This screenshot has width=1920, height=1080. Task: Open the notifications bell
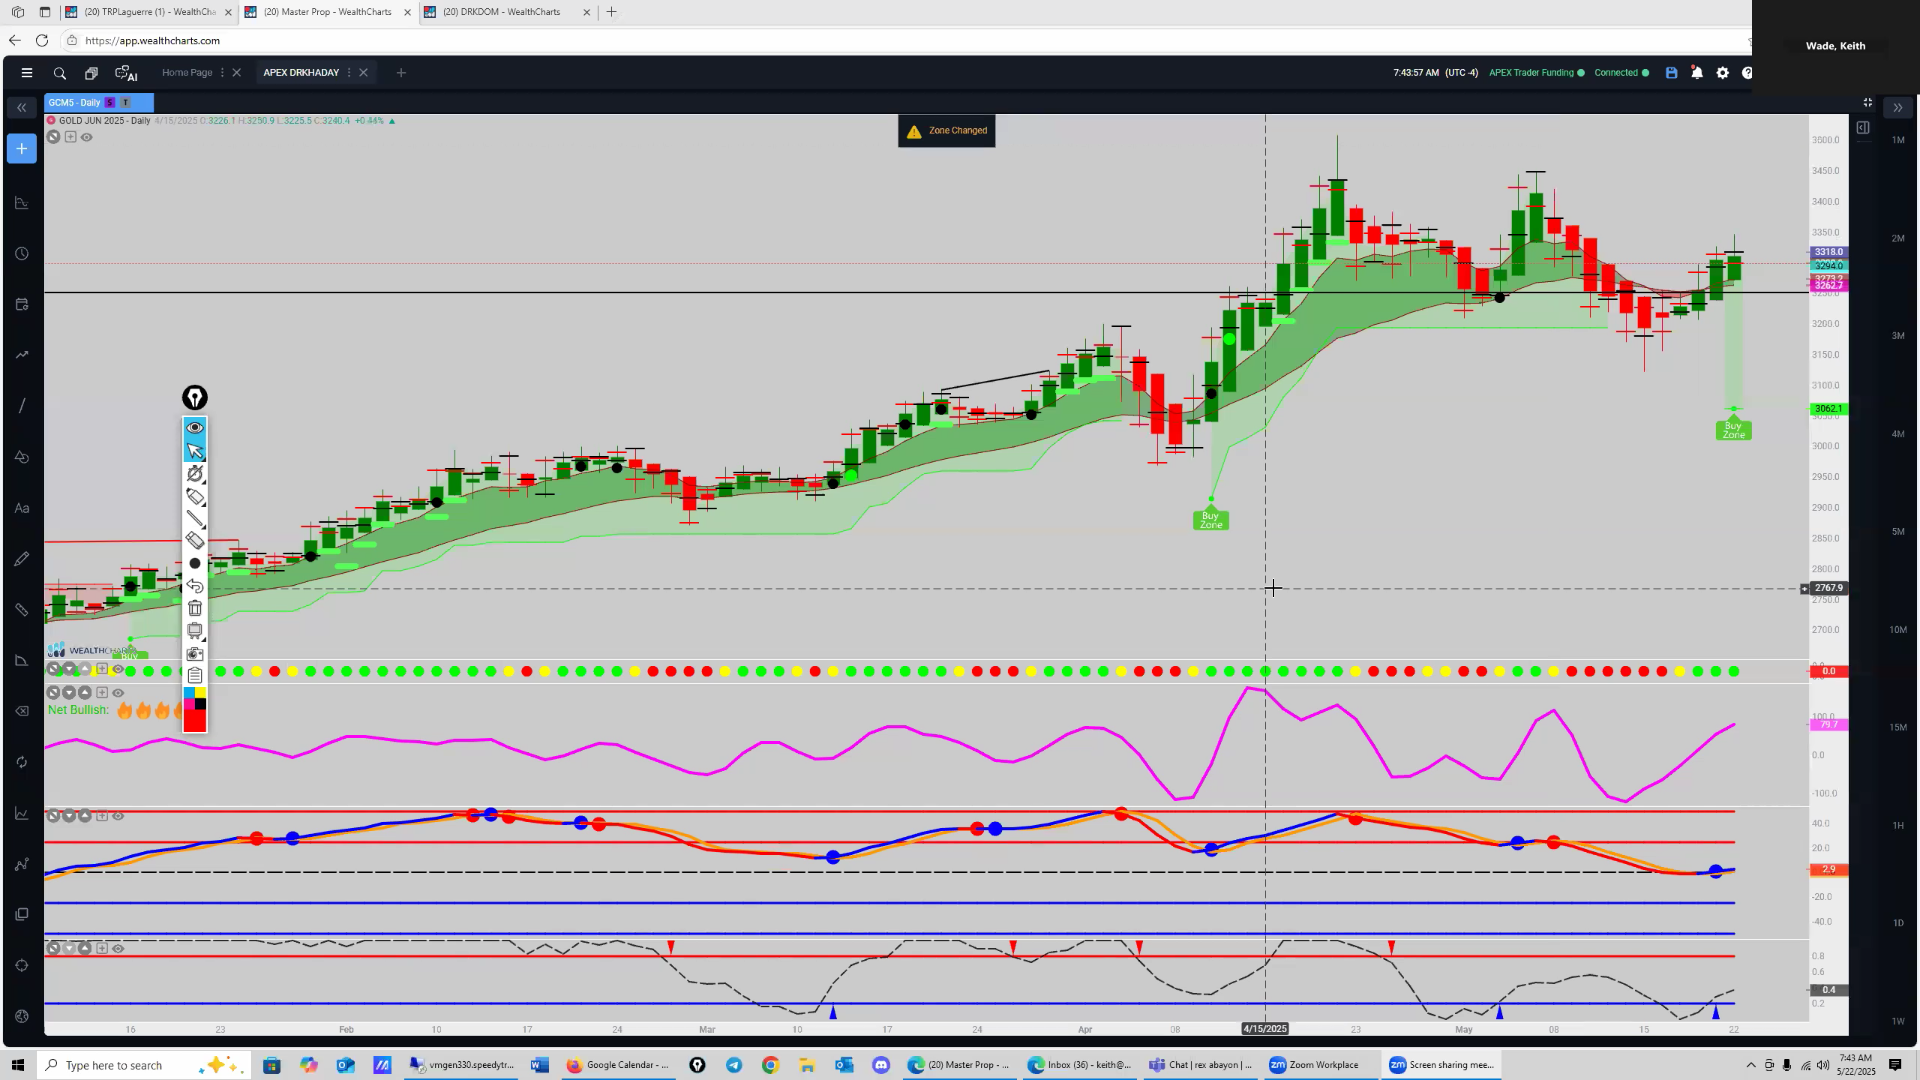(x=1697, y=73)
